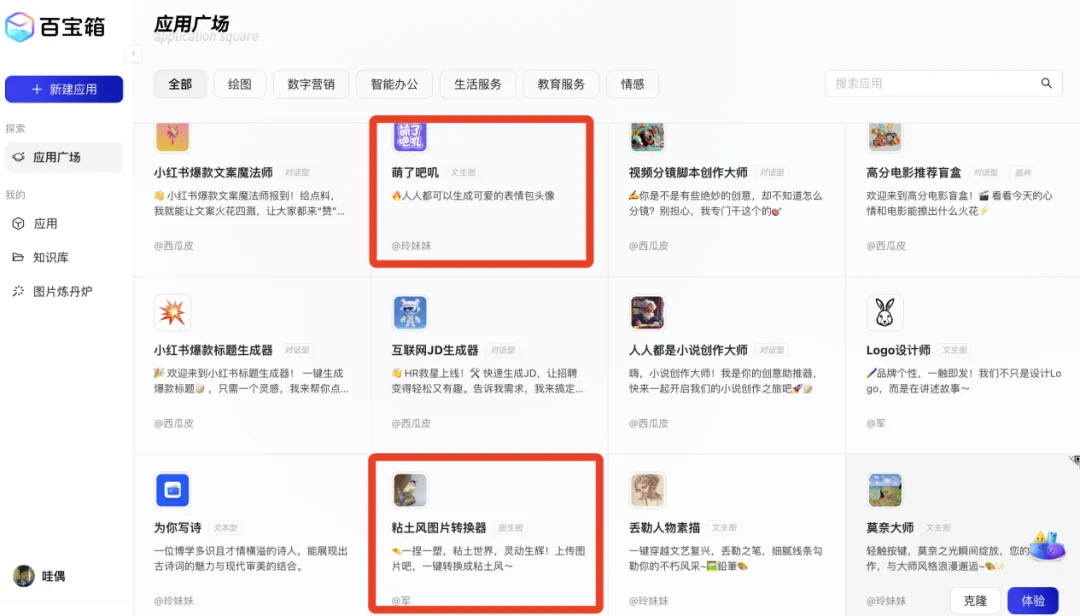This screenshot has width=1080, height=616.
Task: Open the 为你写诗 title
Action: tap(178, 528)
